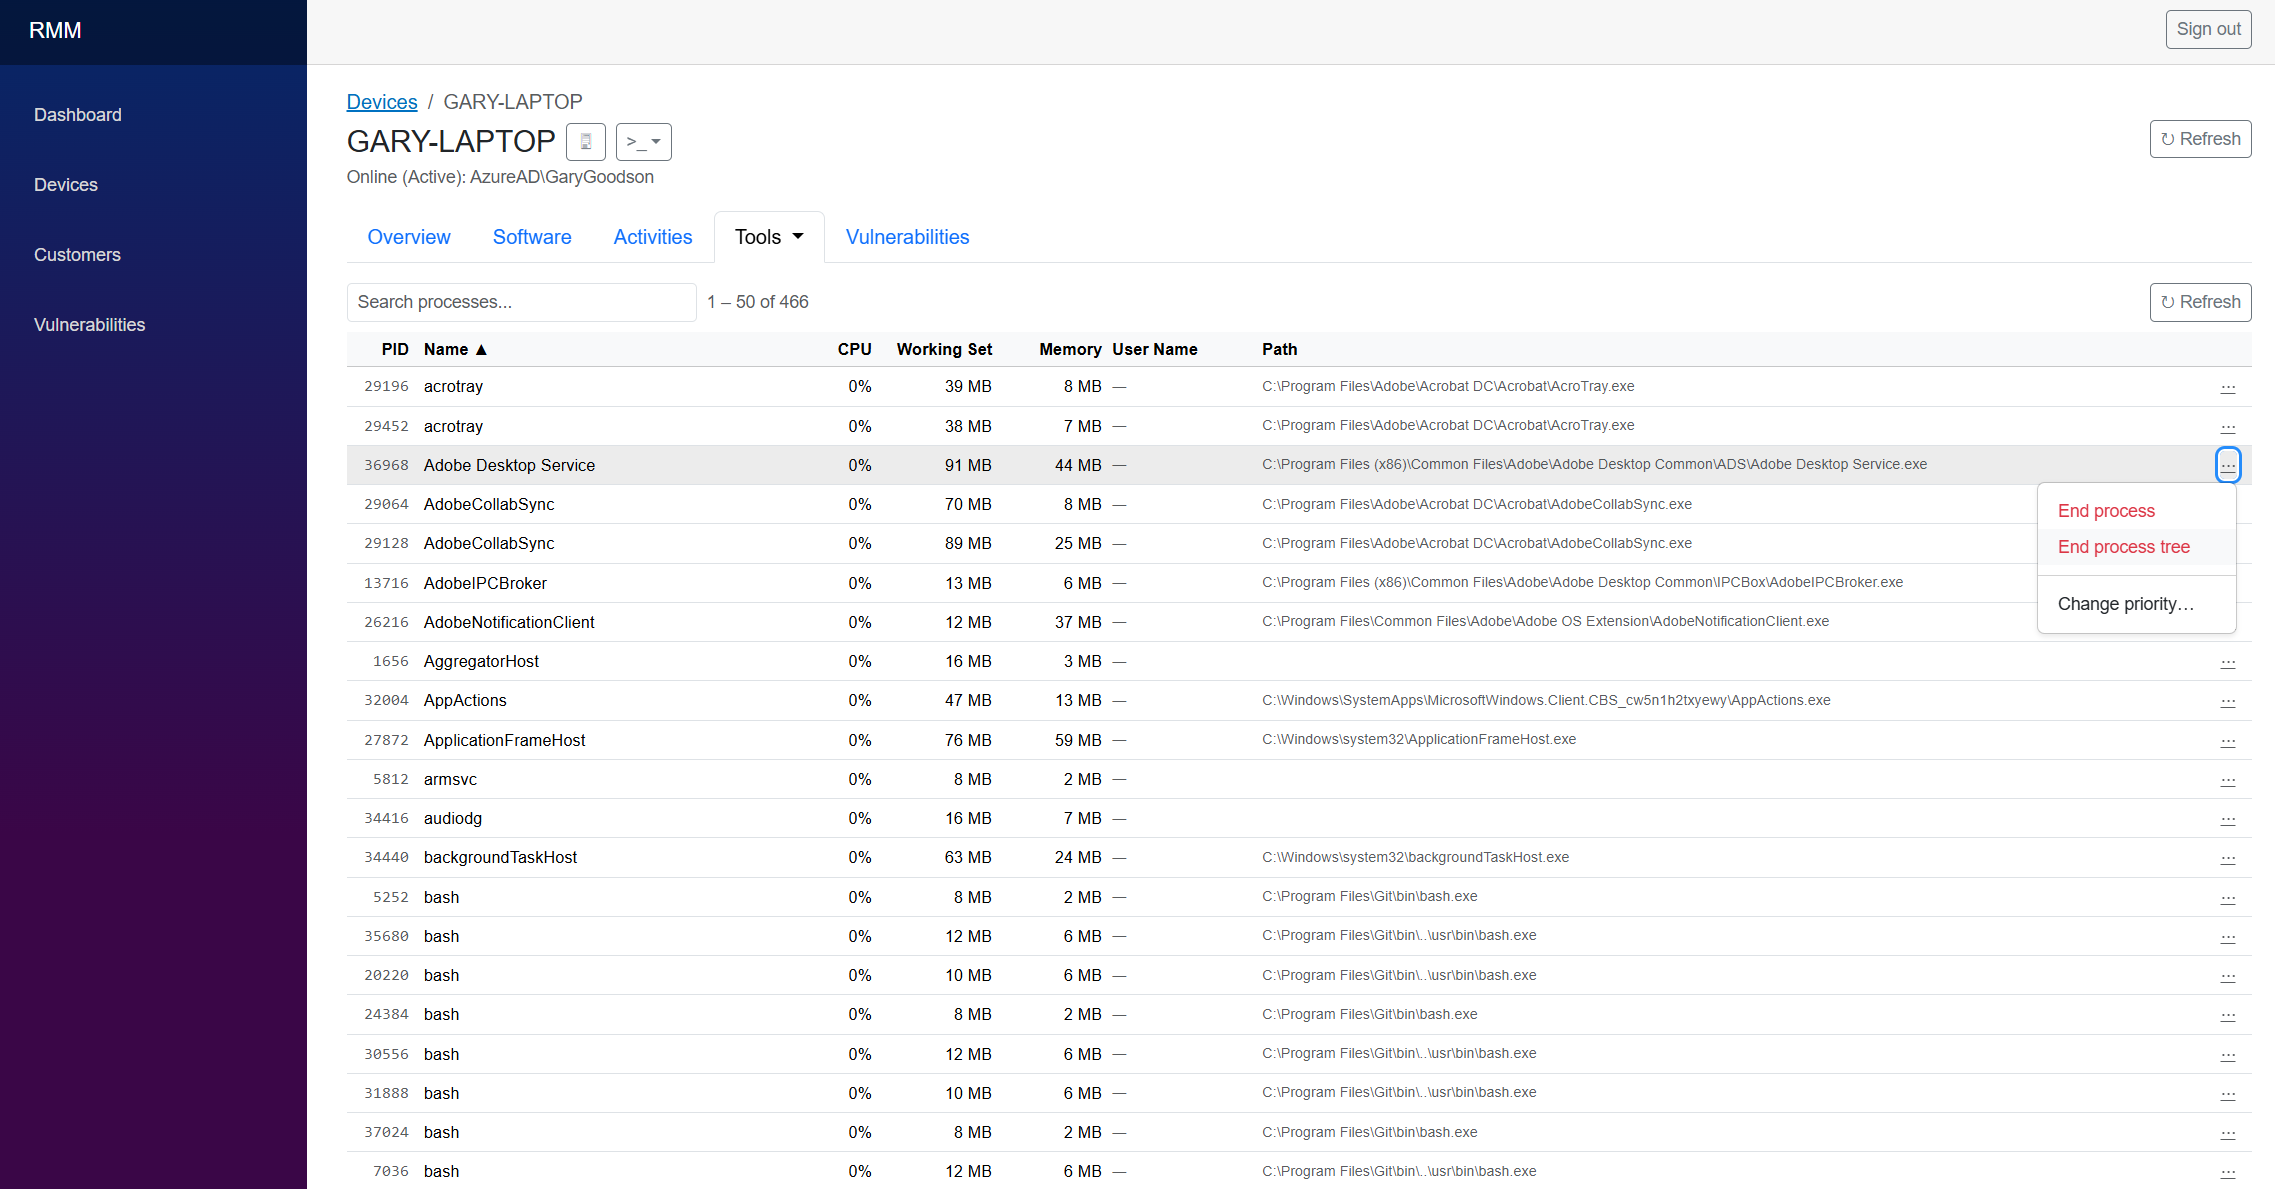This screenshot has height=1189, width=2275.
Task: Switch to the Software tab
Action: pos(532,237)
